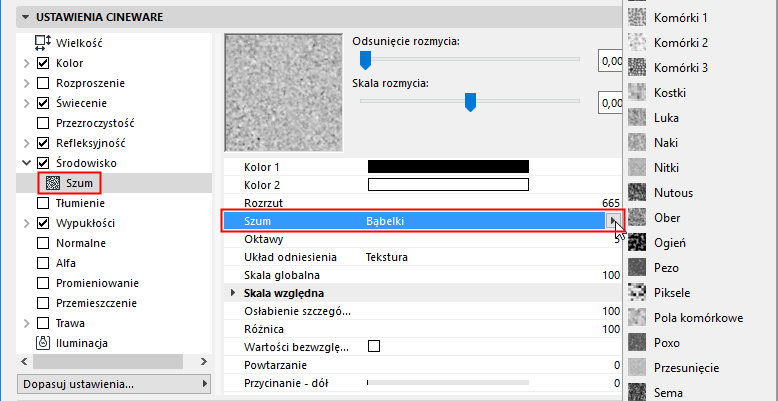This screenshot has height=401, width=778.
Task: Click the Odsunięcie rozmycia value field
Action: [610, 61]
